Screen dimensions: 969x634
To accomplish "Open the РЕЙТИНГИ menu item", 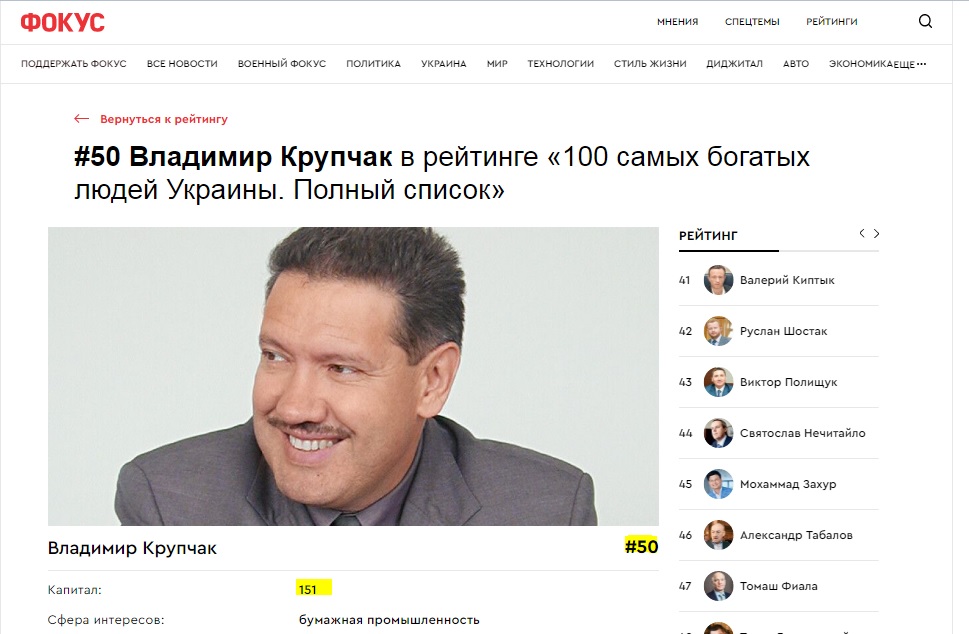I will click(831, 22).
